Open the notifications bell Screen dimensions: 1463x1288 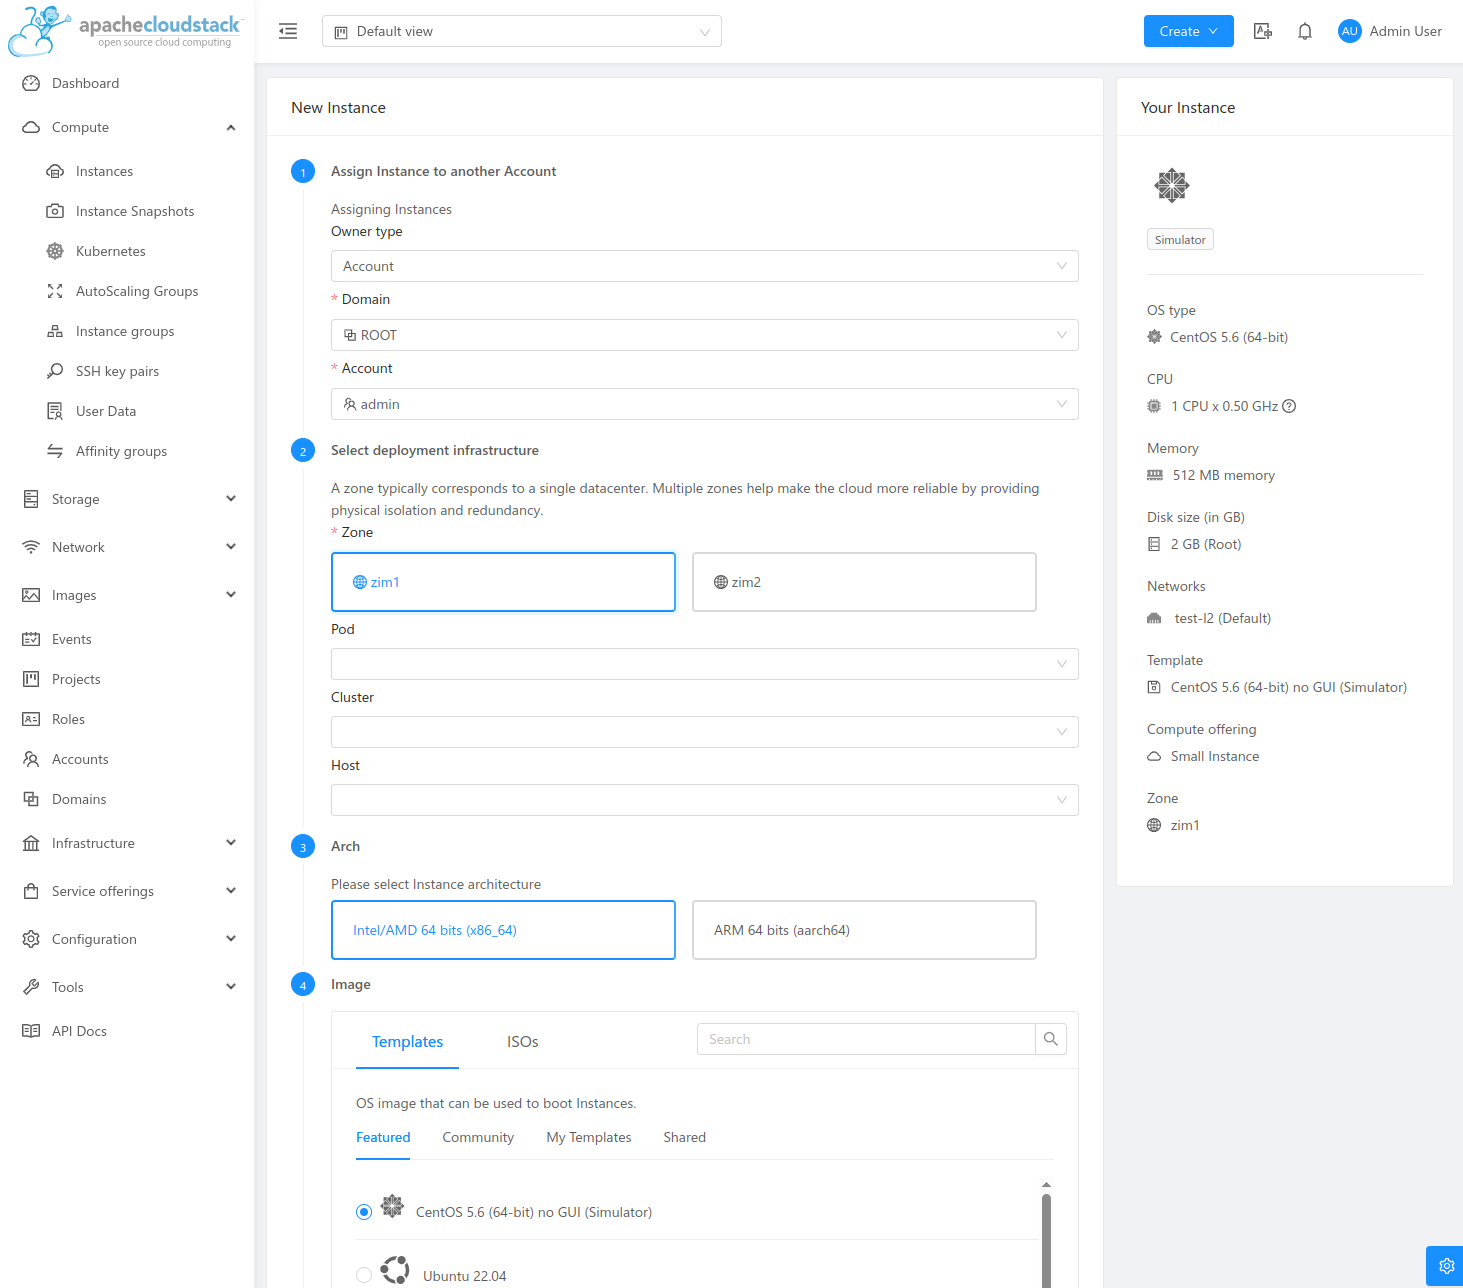click(x=1305, y=31)
